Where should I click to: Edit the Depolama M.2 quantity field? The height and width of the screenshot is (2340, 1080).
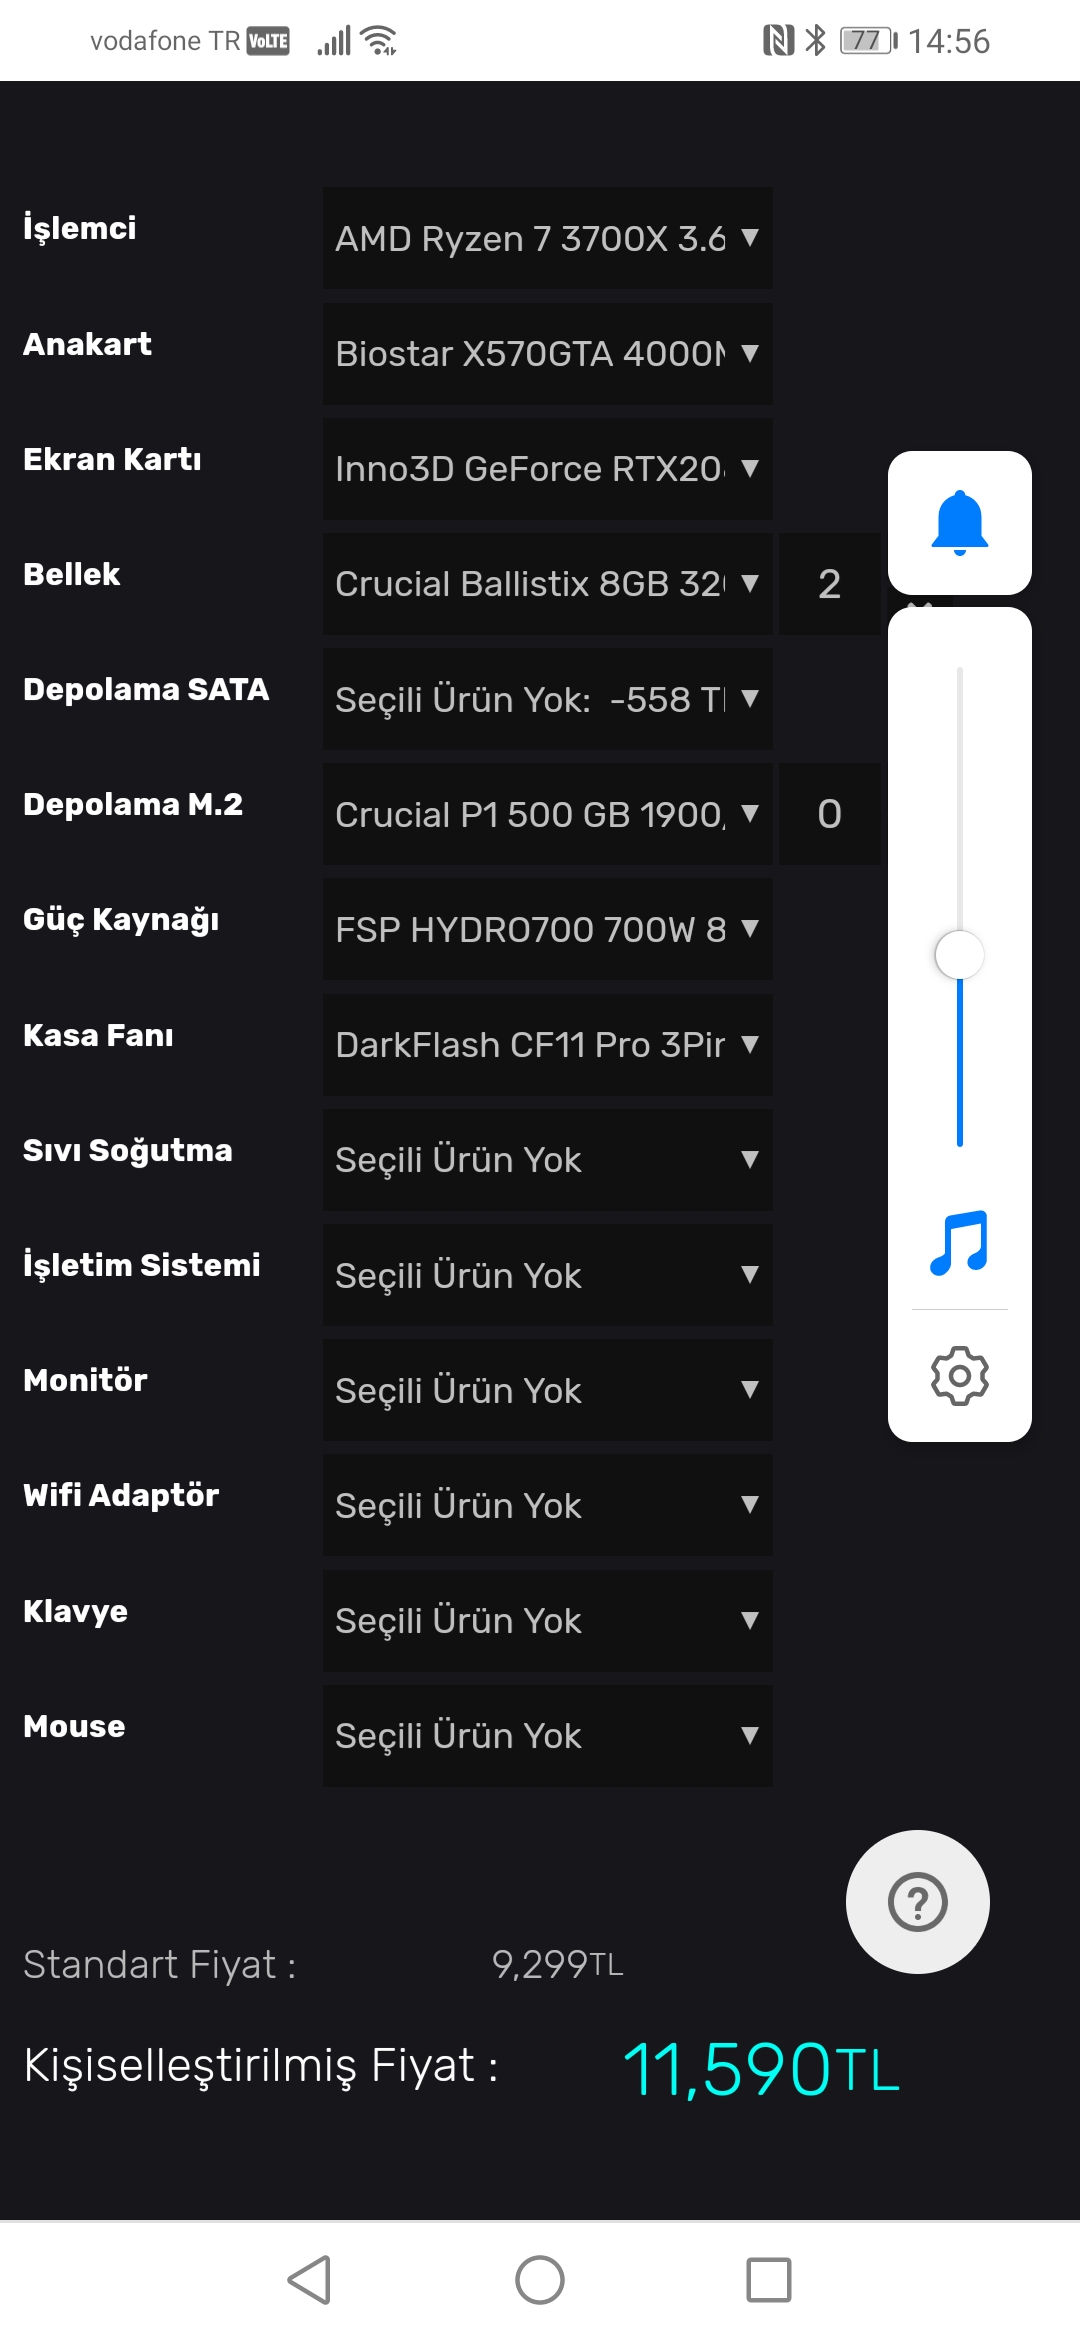point(829,814)
